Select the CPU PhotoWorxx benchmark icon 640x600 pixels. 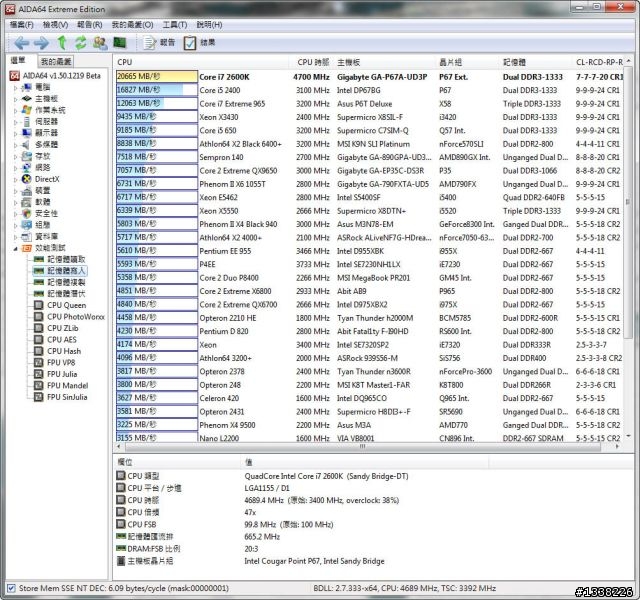39,317
